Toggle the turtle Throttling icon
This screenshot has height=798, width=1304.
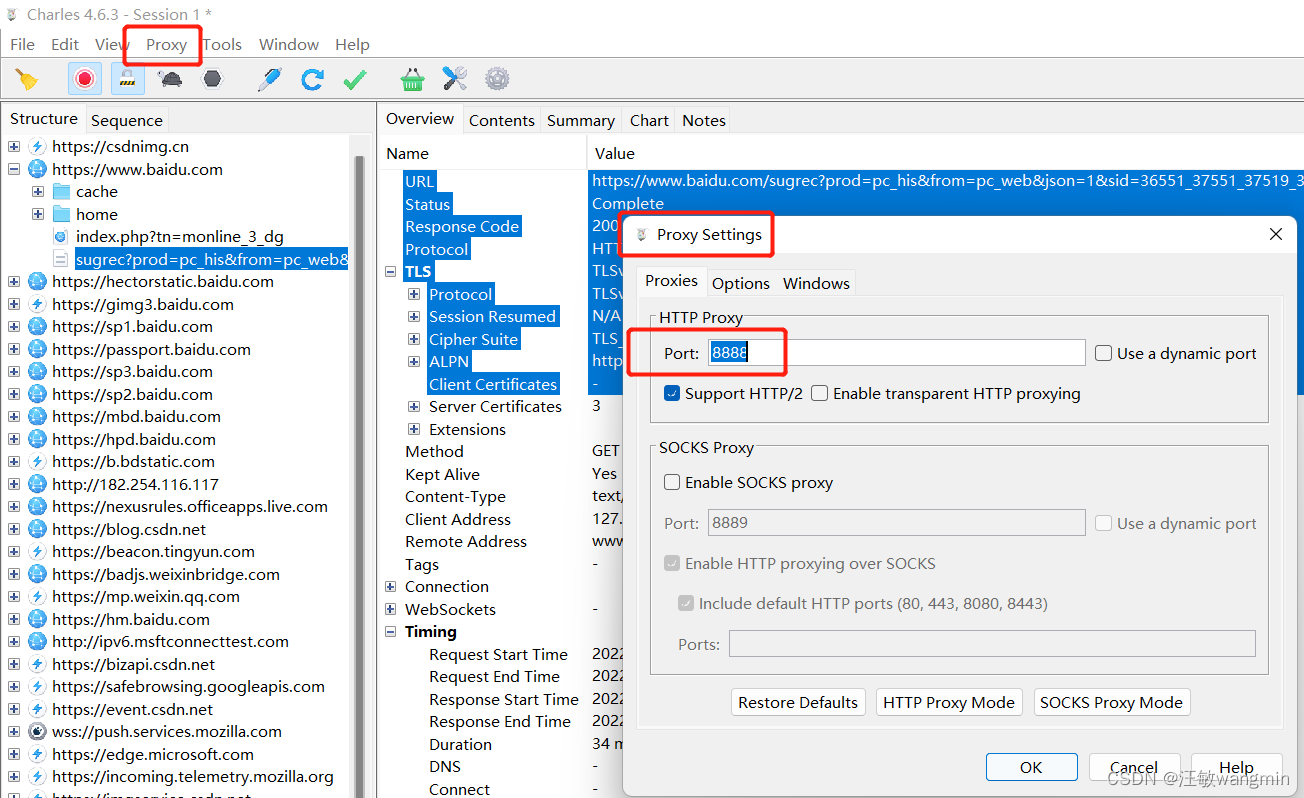pyautogui.click(x=170, y=79)
